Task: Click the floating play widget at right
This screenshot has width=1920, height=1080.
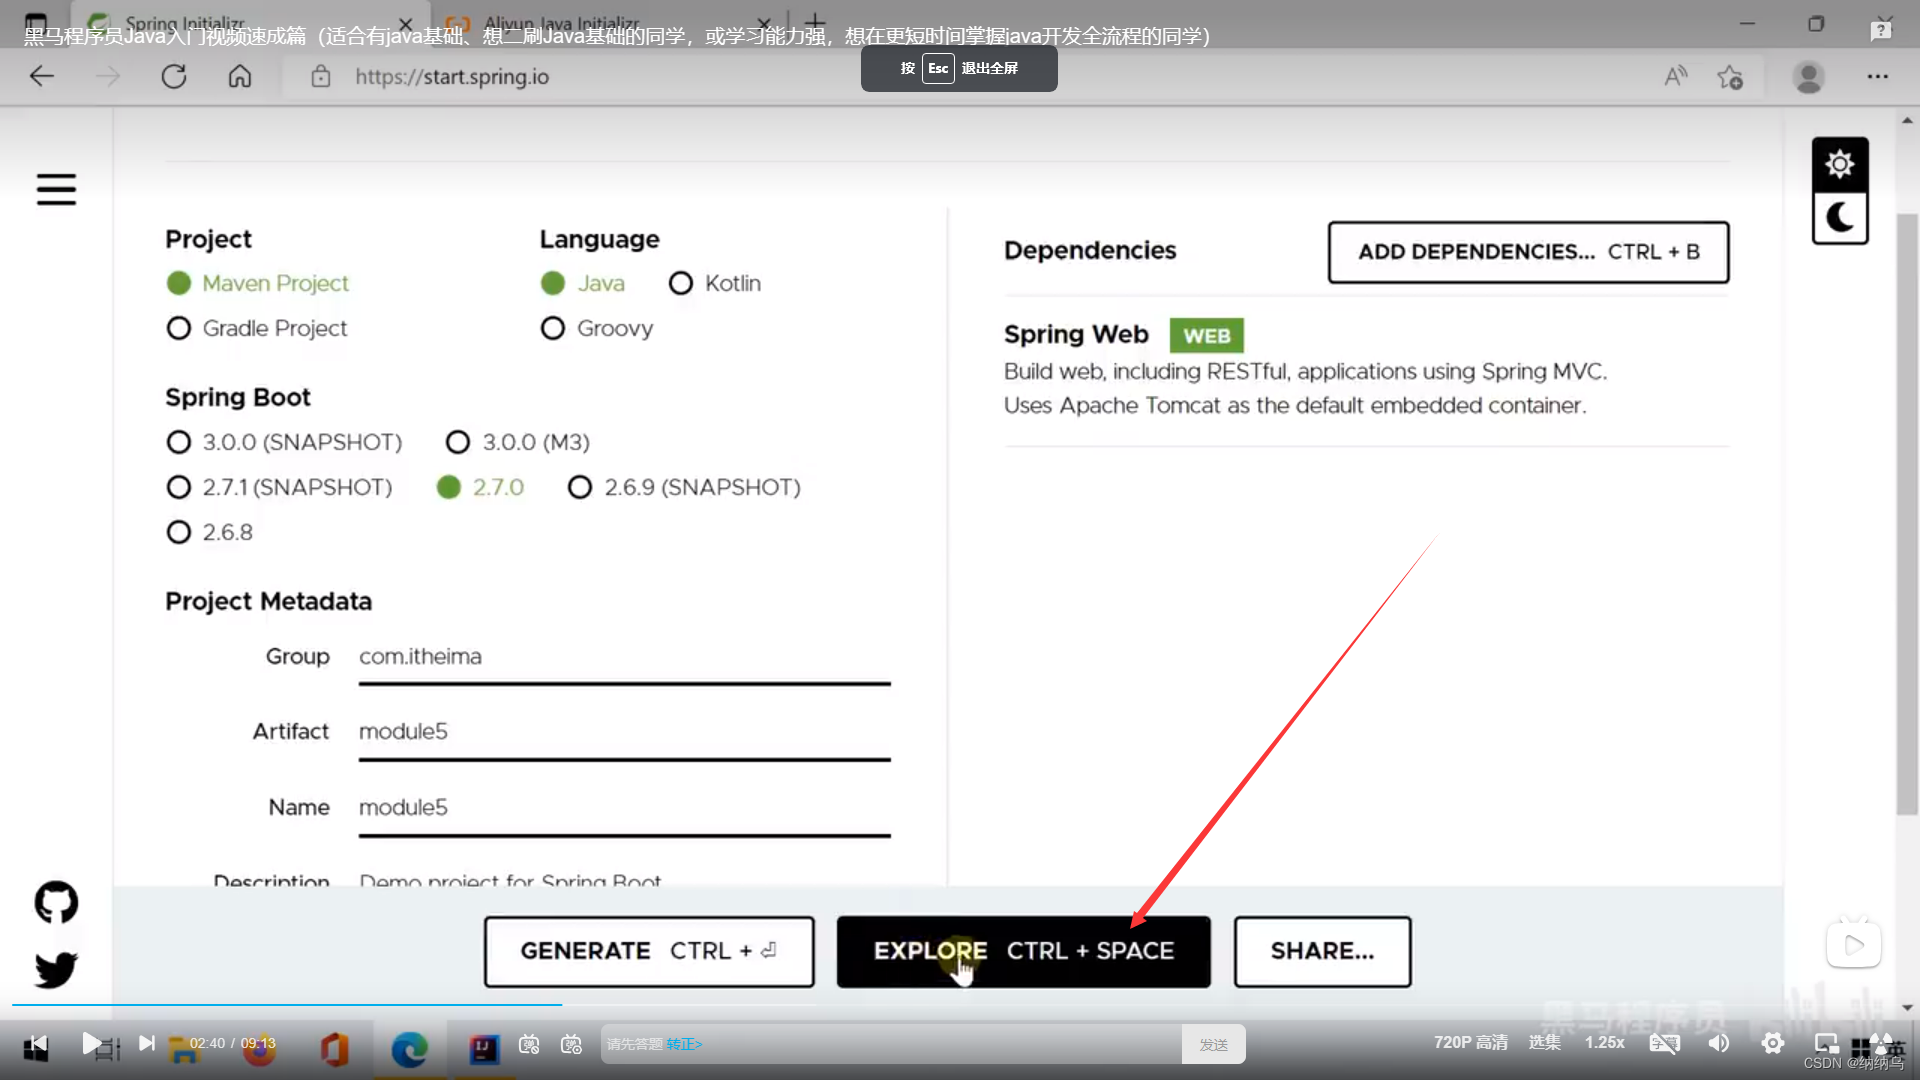Action: pos(1854,945)
